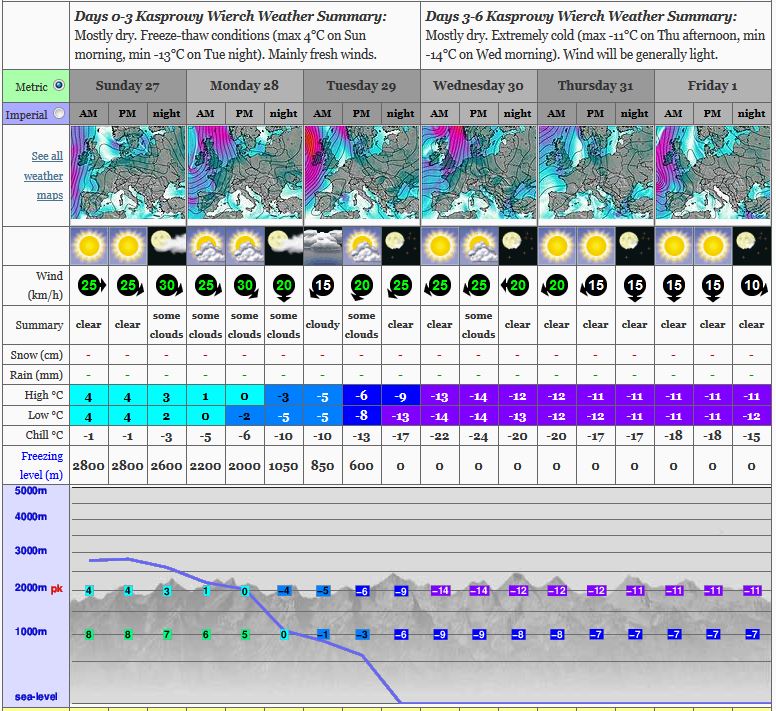Select the Metric units radio button
This screenshot has height=711, width=776.
coord(58,86)
